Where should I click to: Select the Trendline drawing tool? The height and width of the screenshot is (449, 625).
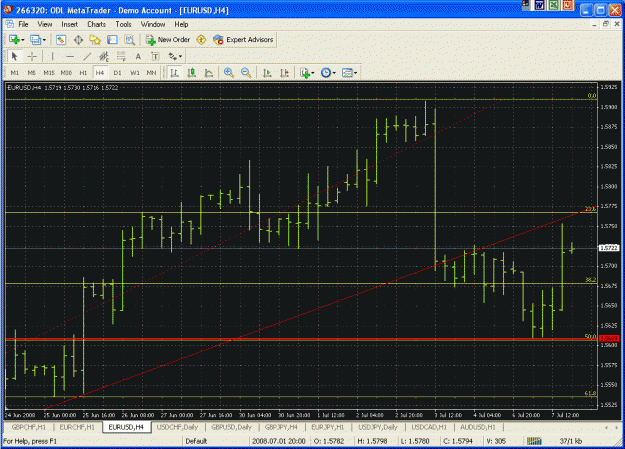pyautogui.click(x=87, y=57)
